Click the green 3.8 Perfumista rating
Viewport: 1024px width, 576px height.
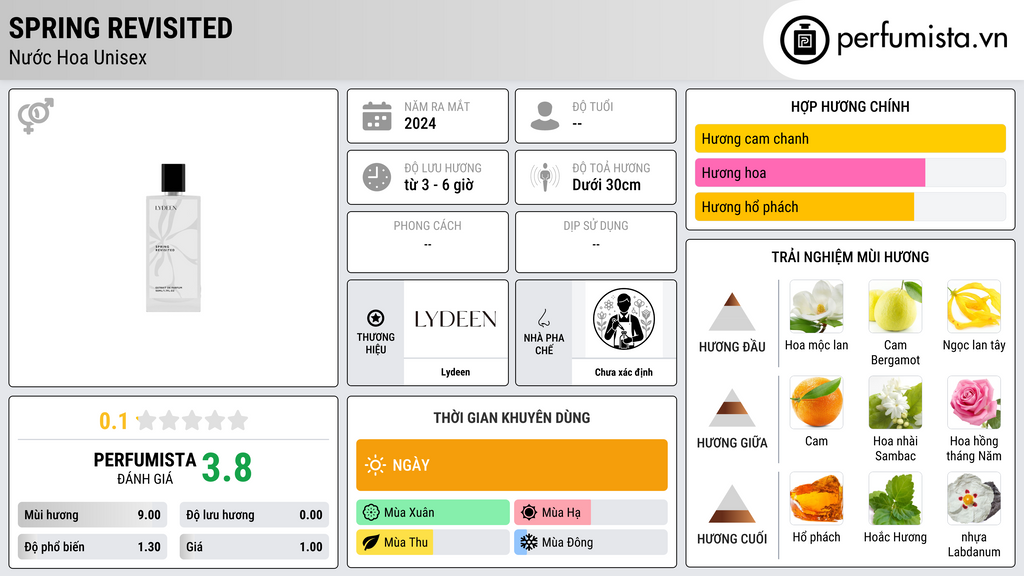(227, 468)
